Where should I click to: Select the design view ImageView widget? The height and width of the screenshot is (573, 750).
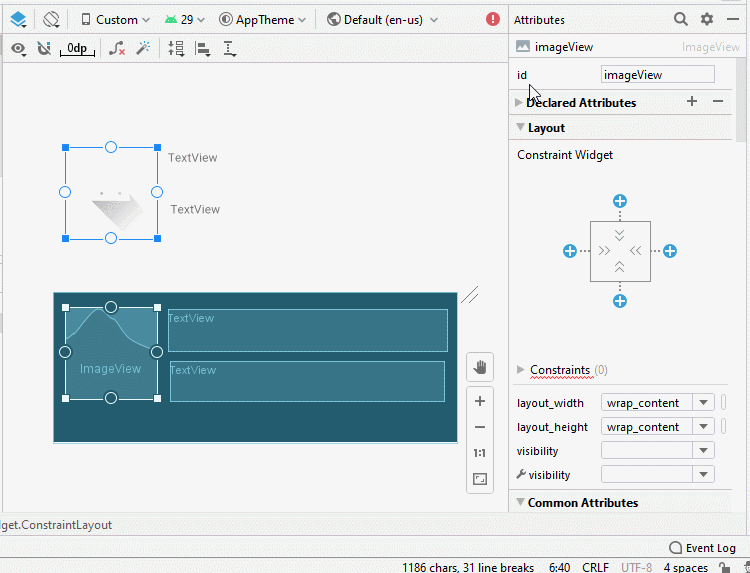click(111, 193)
